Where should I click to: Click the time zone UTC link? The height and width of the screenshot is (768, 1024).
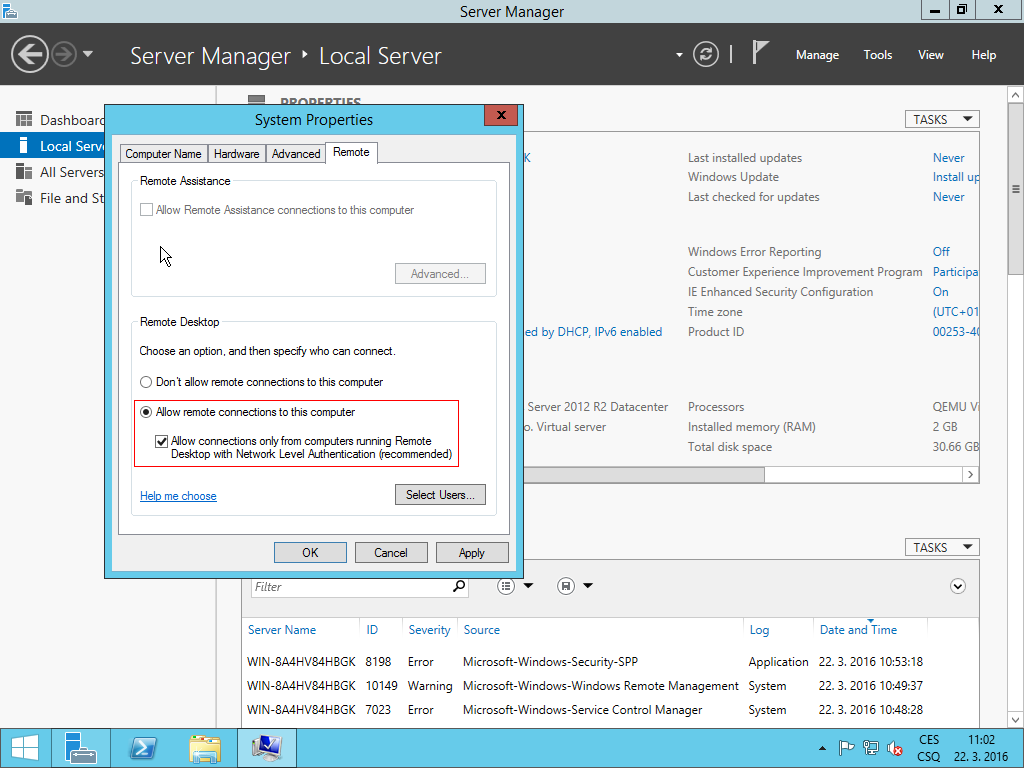point(955,312)
